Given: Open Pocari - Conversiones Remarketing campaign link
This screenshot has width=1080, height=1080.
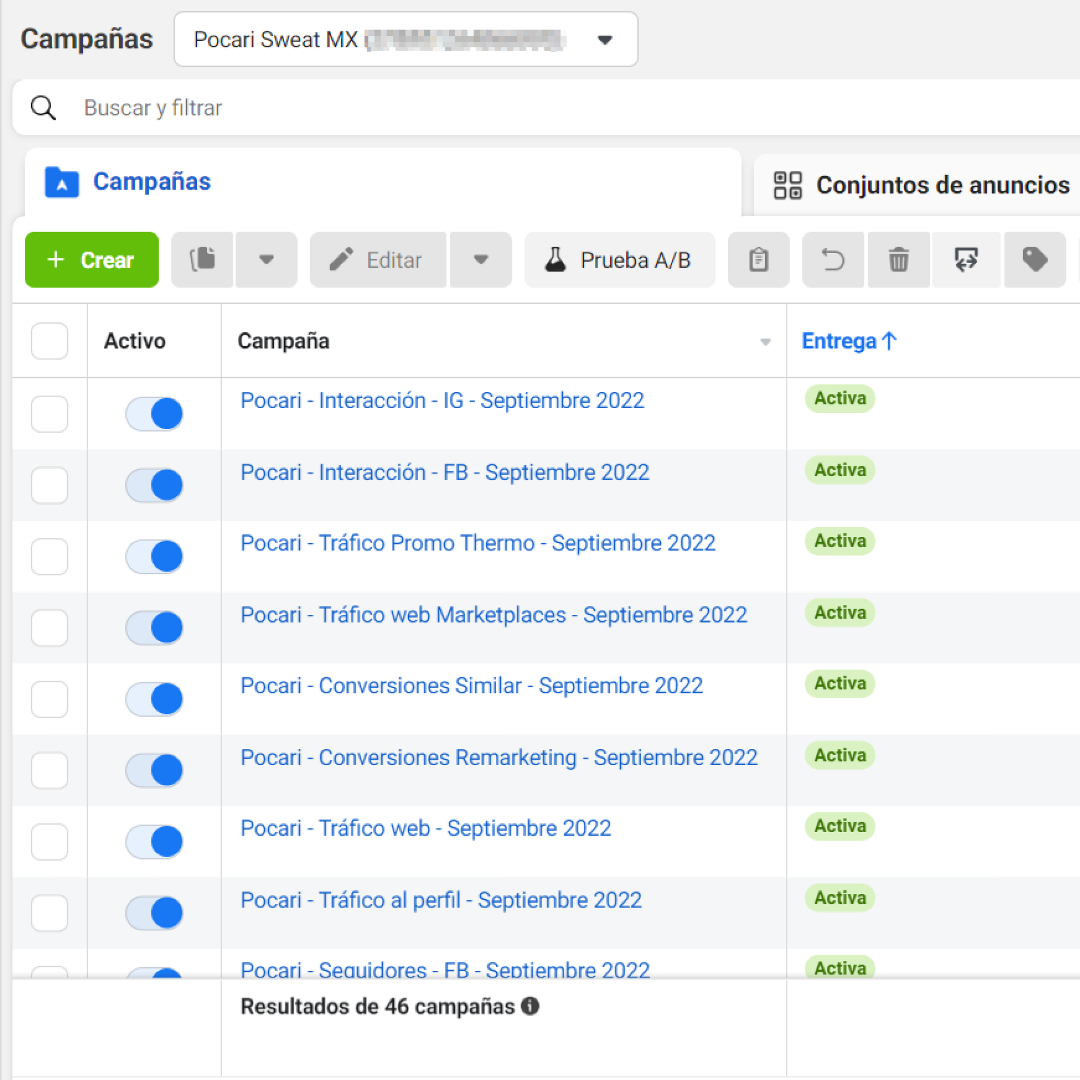Looking at the screenshot, I should point(499,757).
